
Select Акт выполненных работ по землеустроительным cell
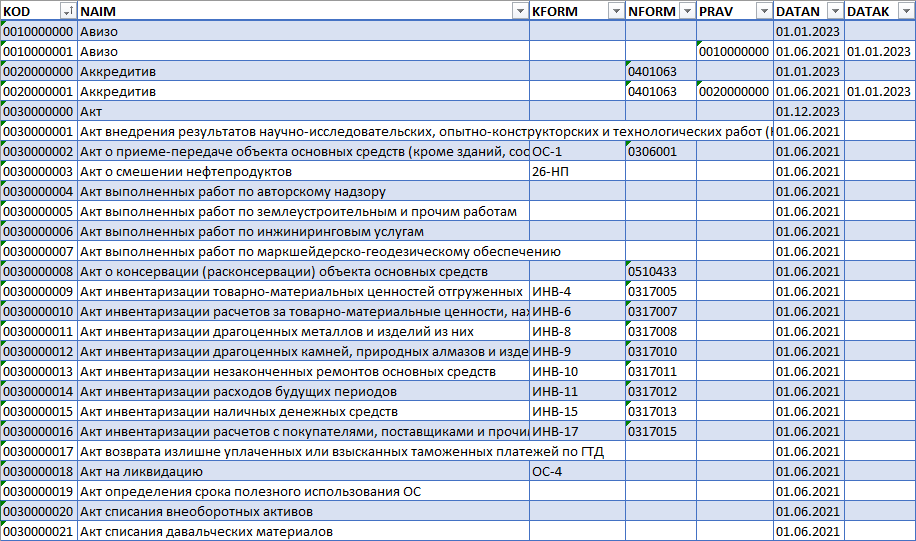click(x=303, y=211)
